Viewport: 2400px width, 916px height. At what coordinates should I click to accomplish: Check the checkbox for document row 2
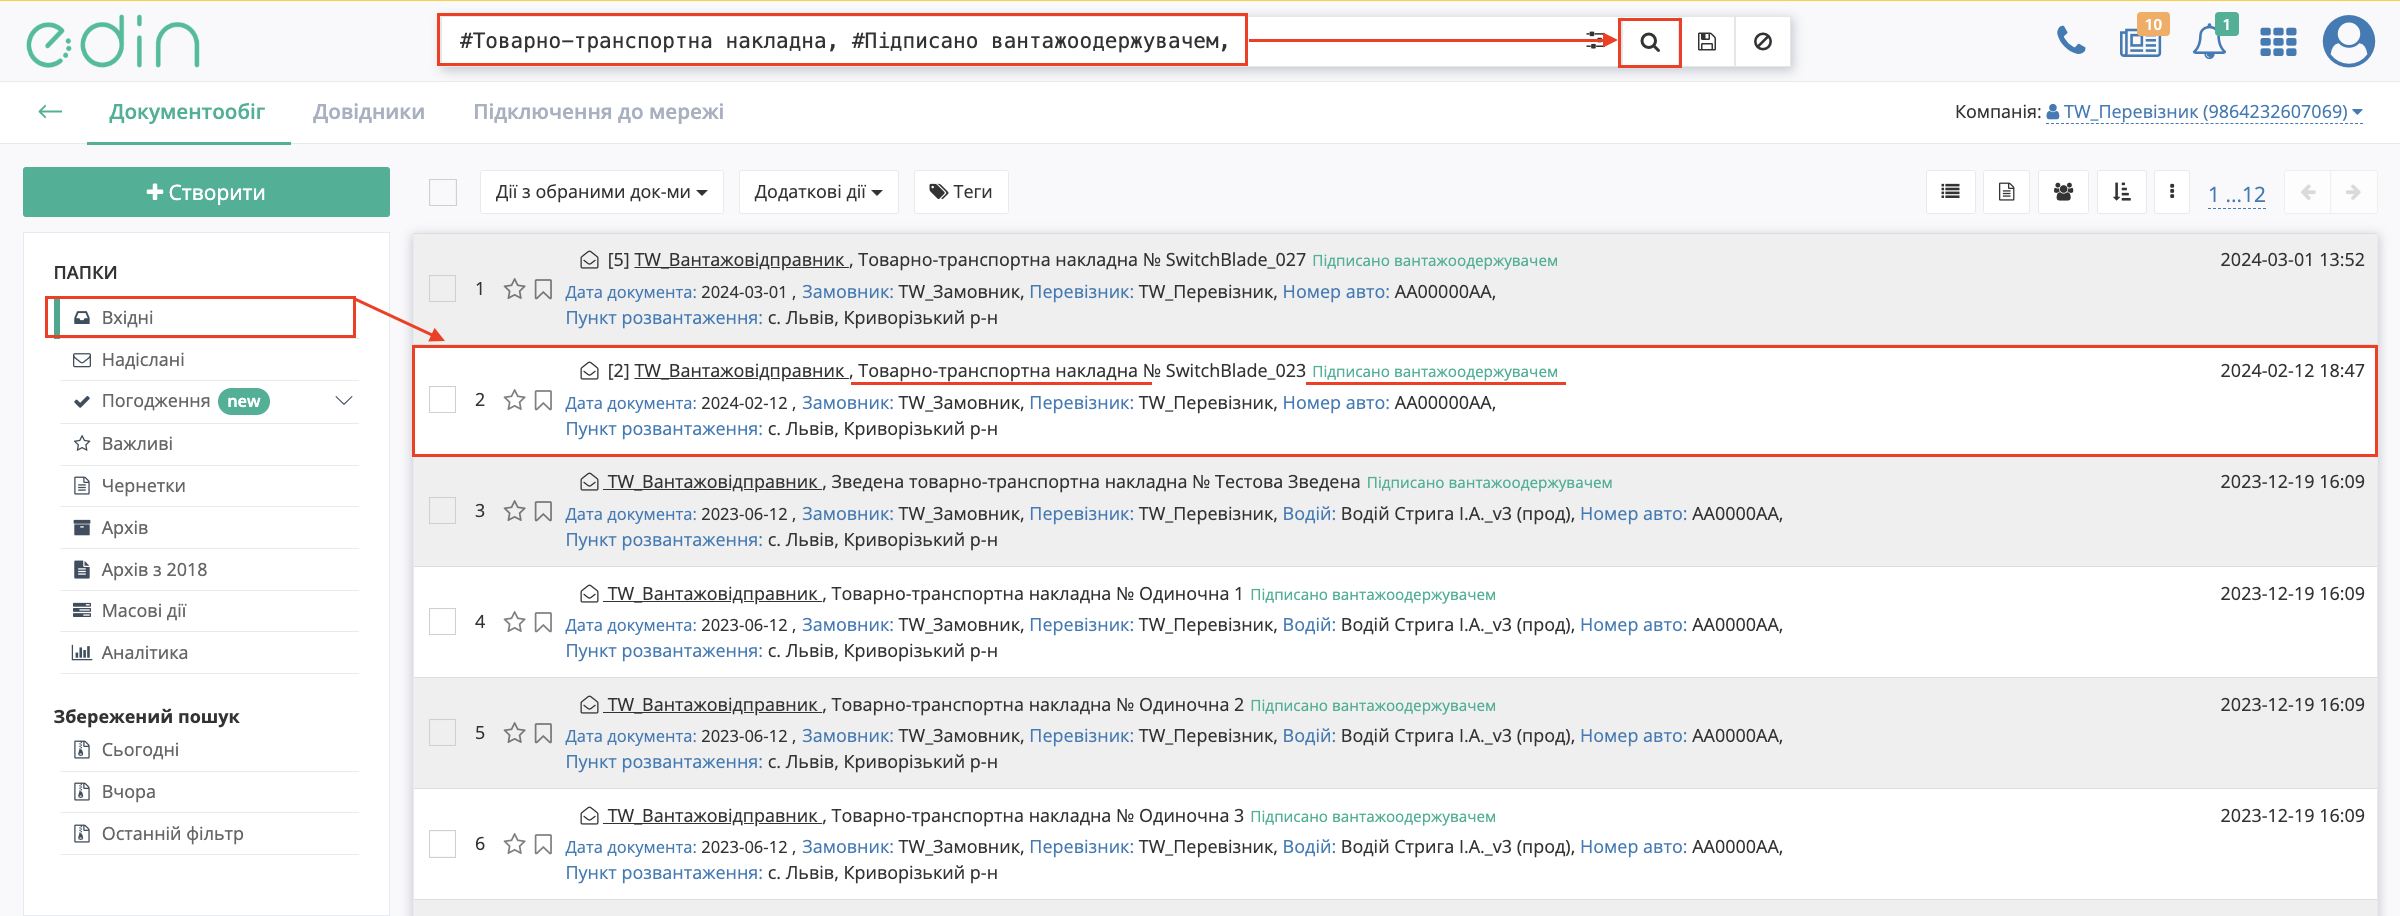coord(443,400)
